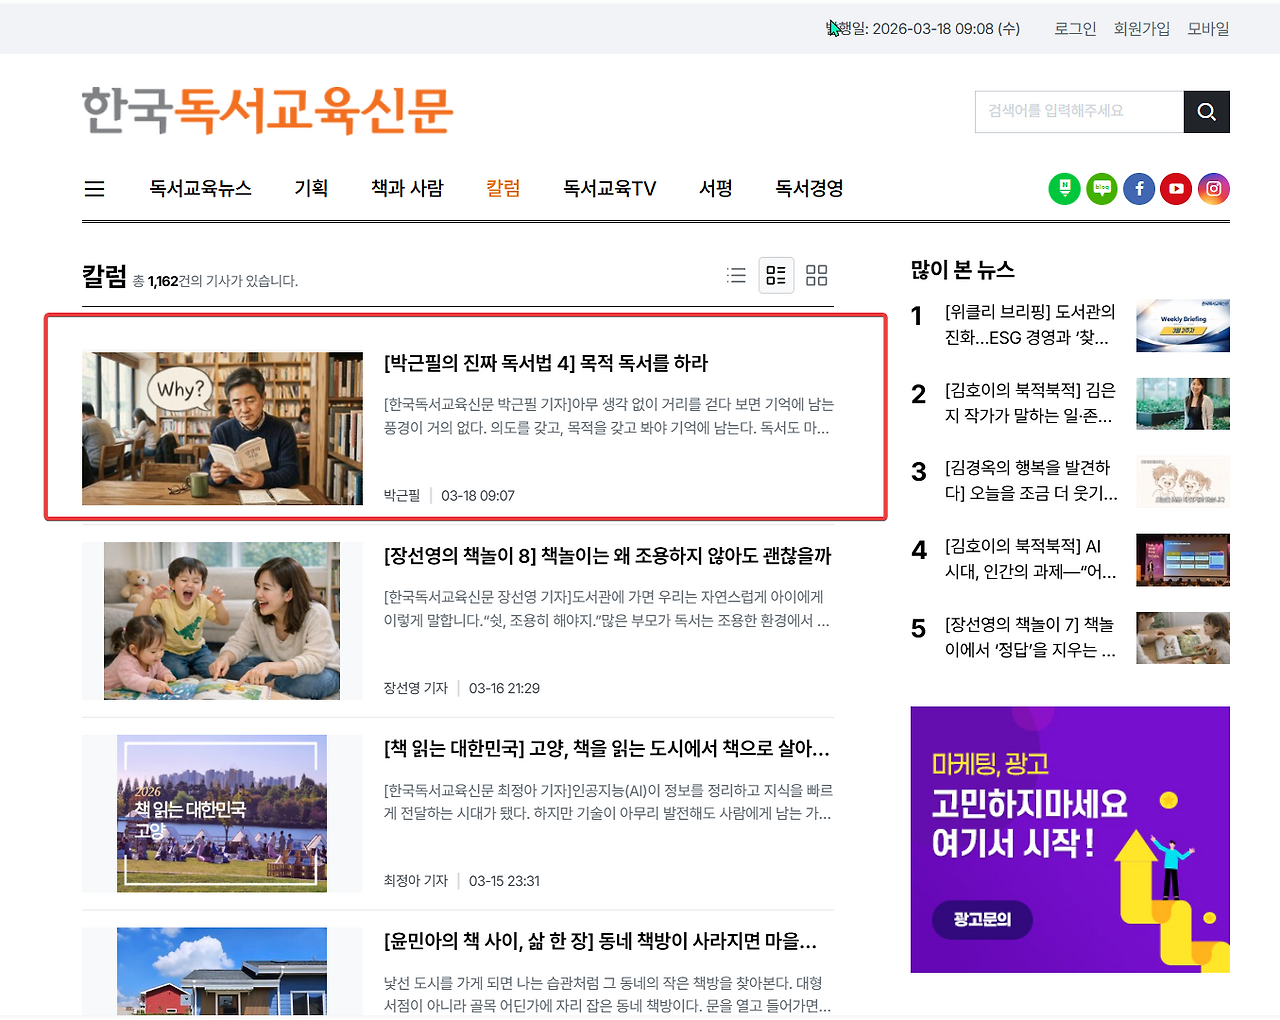
Task: Open popular news '[김경옥의 행복을 발견하다]'
Action: point(1031,481)
